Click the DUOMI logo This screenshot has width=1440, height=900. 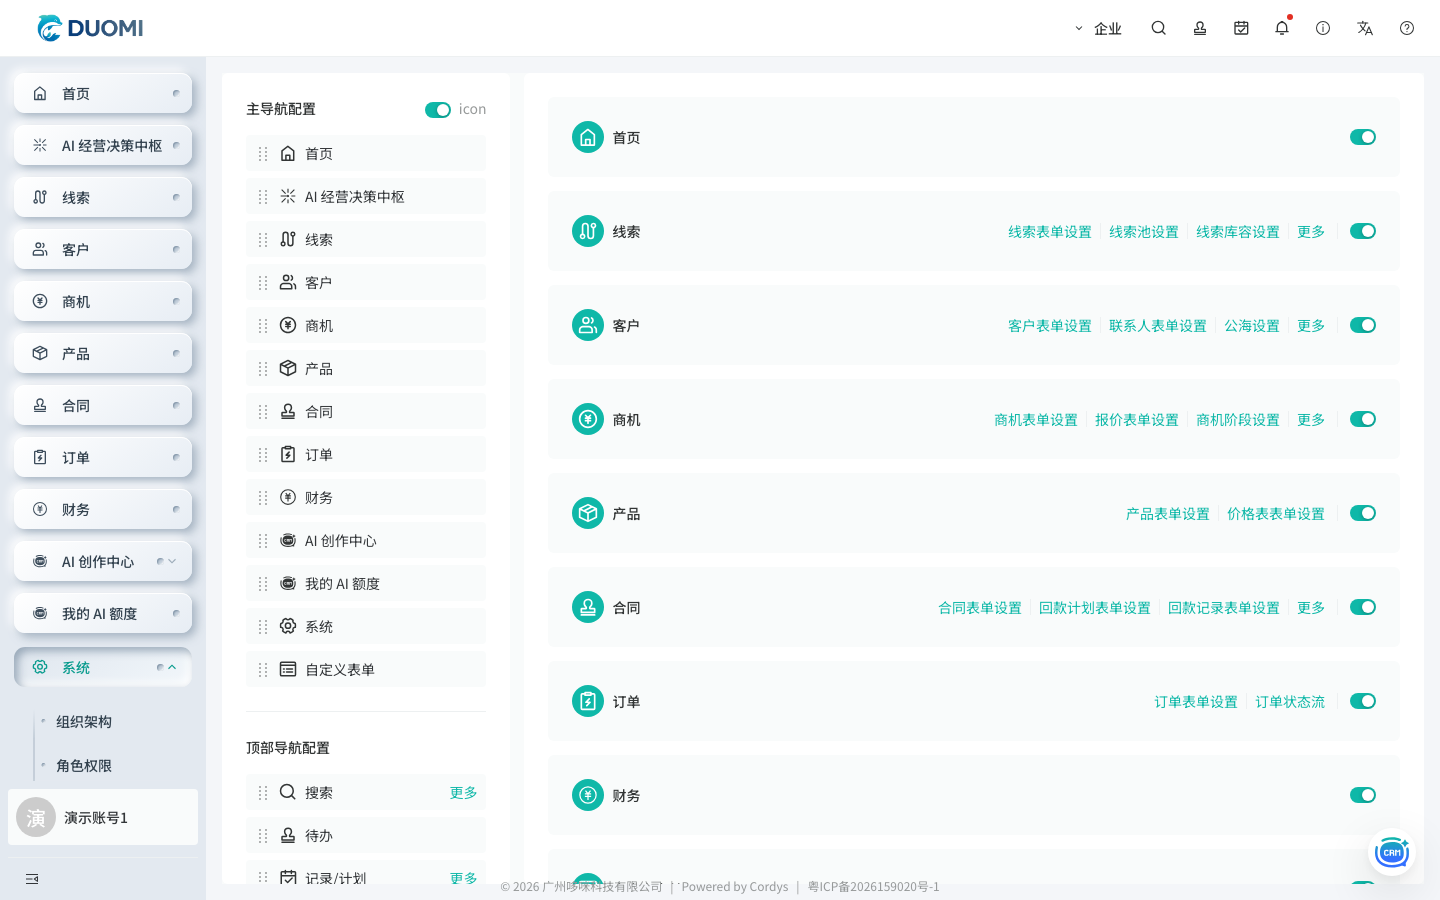90,28
